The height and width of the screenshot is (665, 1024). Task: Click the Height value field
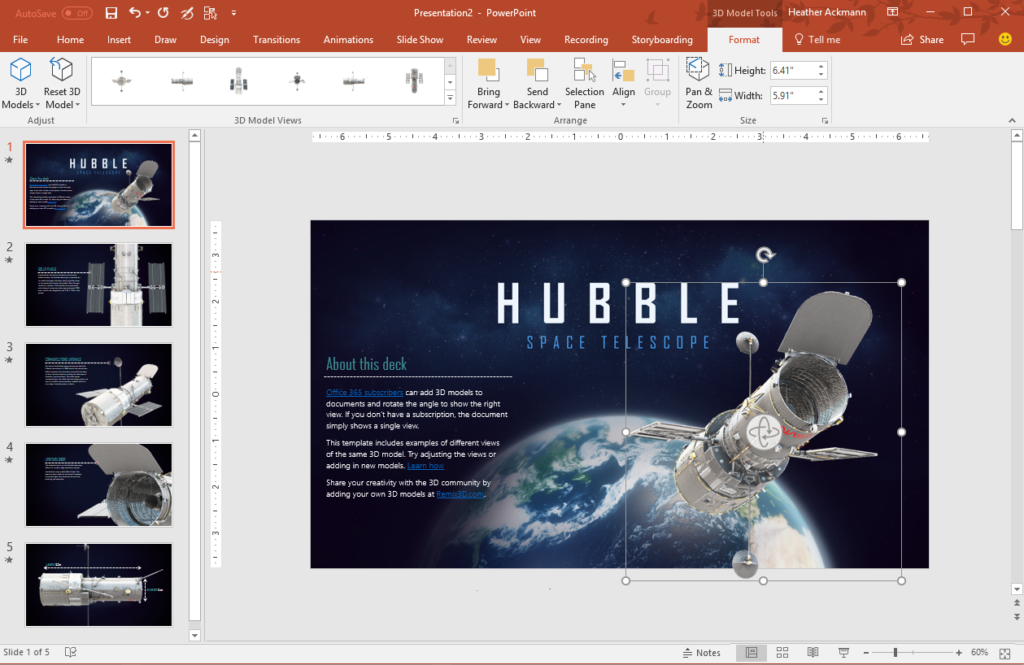click(x=792, y=71)
